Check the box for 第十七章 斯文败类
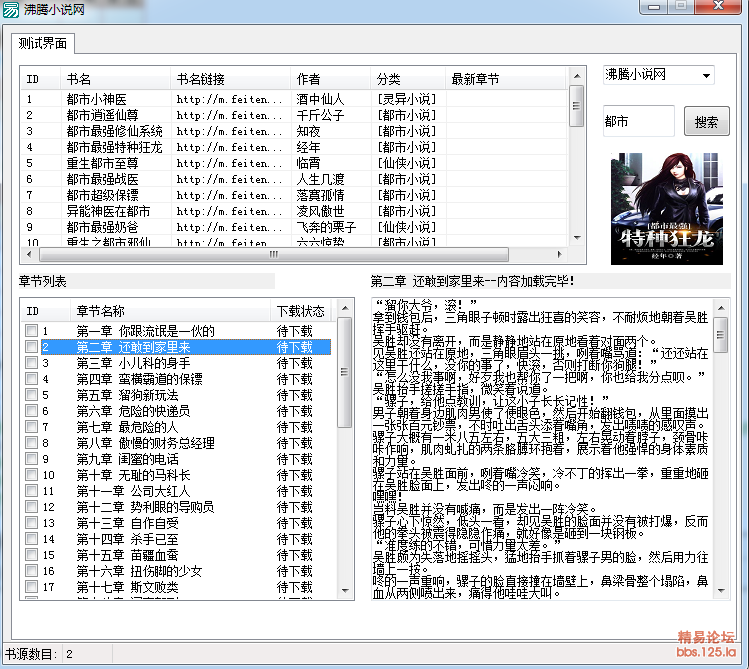The height and width of the screenshot is (669, 749). click(32, 586)
